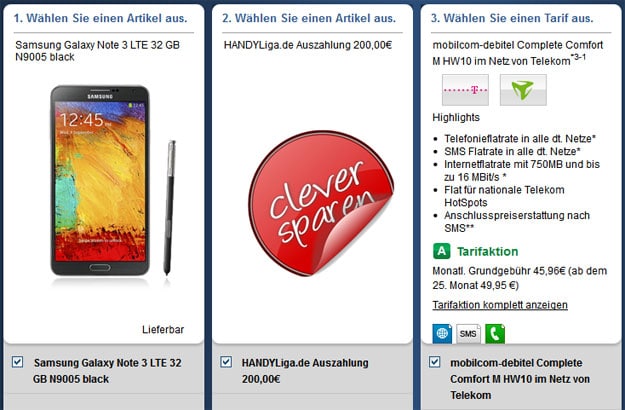Click the mobilcom-debitel Complete Comfort tariff title
The width and height of the screenshot is (625, 410).
518,53
